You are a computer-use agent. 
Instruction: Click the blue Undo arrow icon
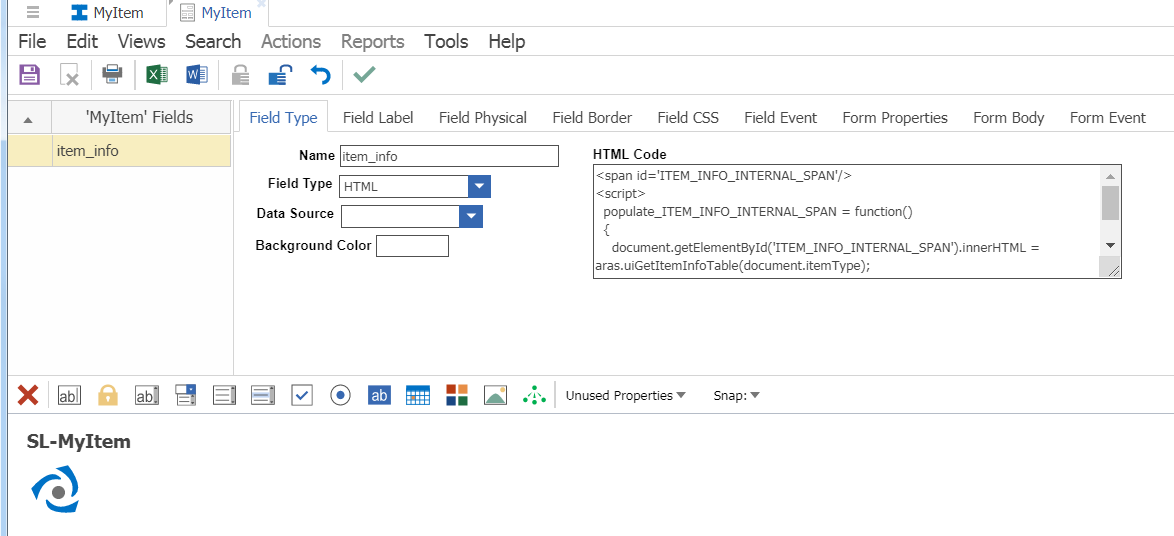pos(320,75)
